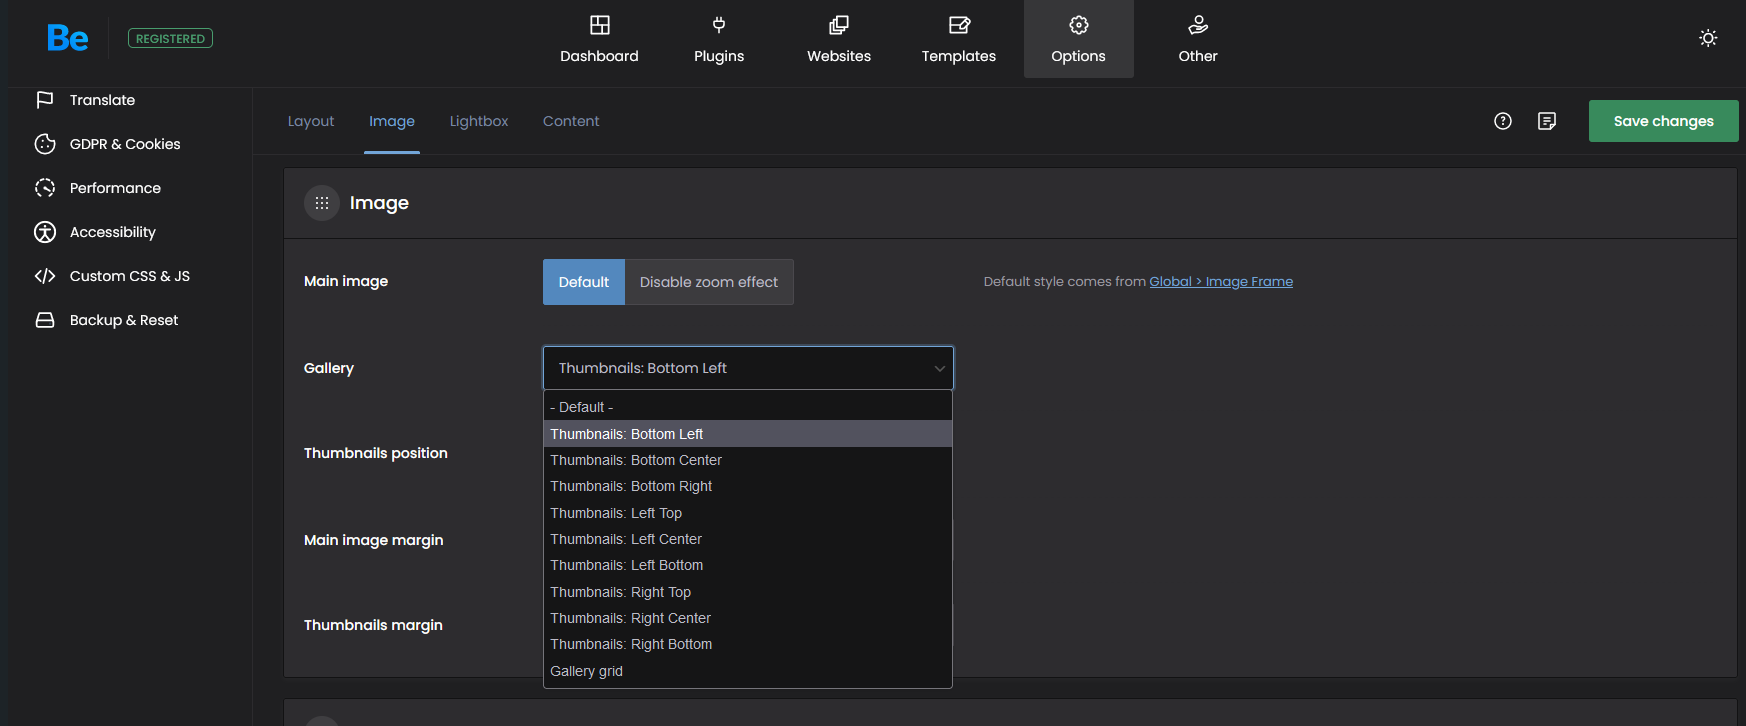Switch to the Content tab
This screenshot has width=1746, height=726.
pos(571,121)
